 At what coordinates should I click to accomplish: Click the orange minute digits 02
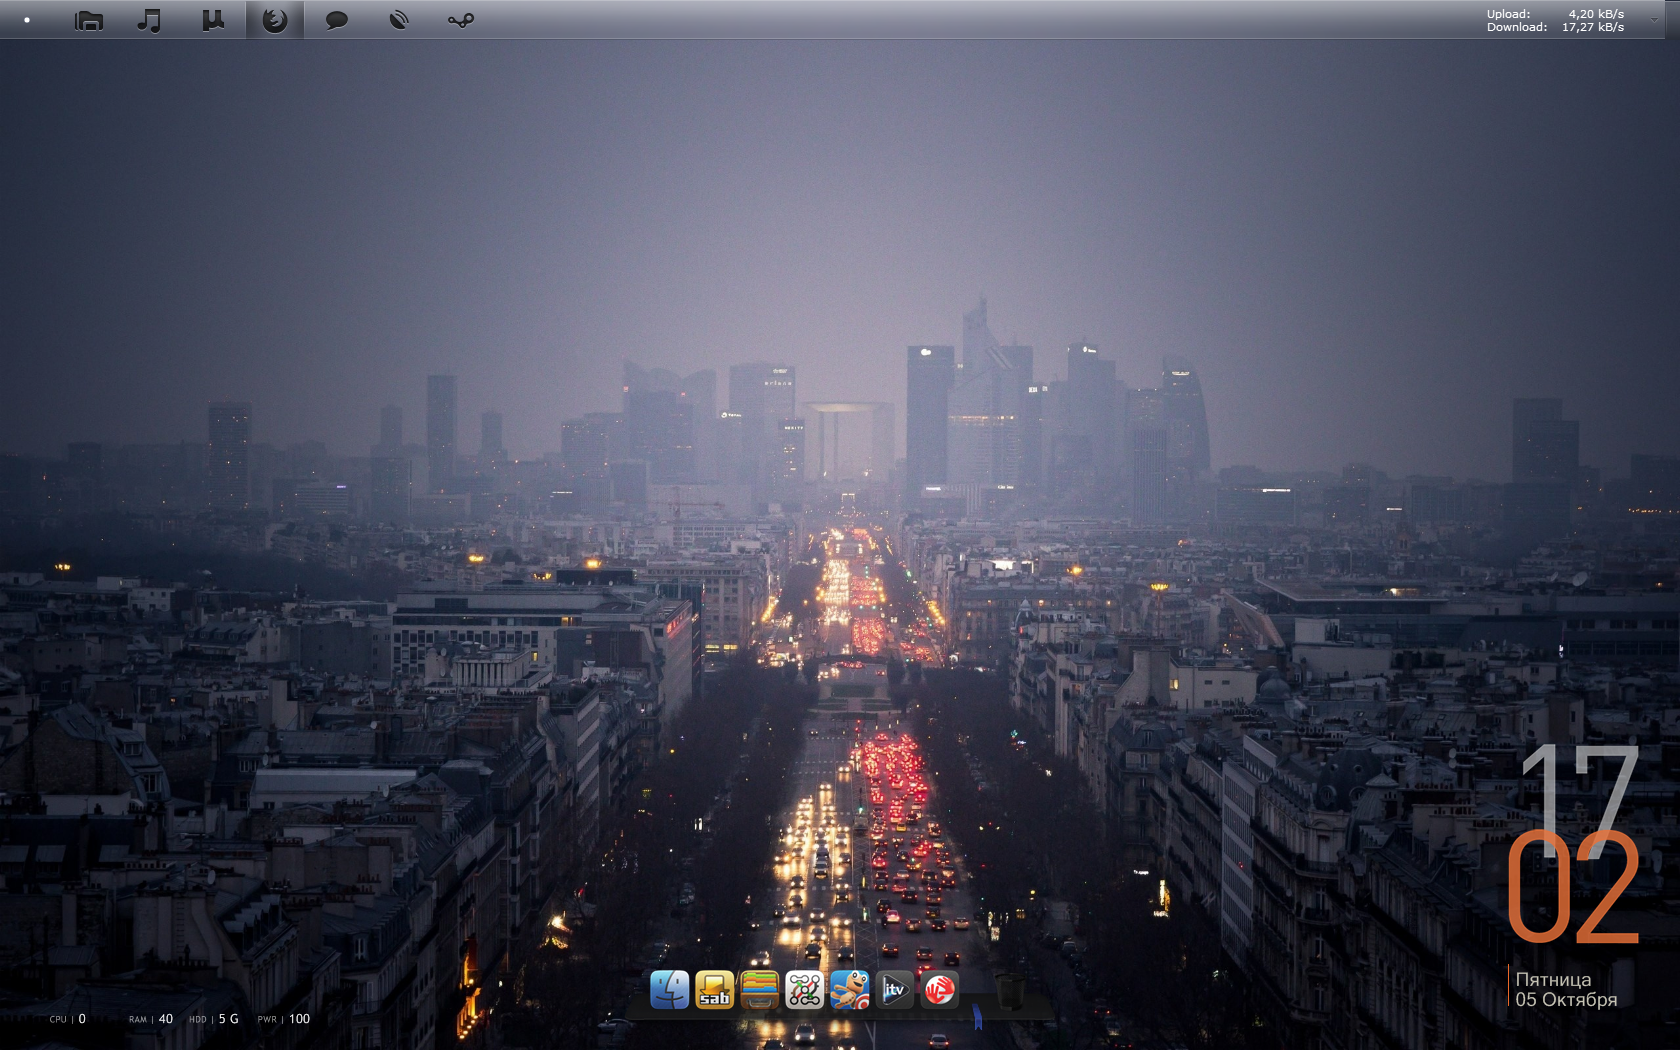pos(1574,888)
